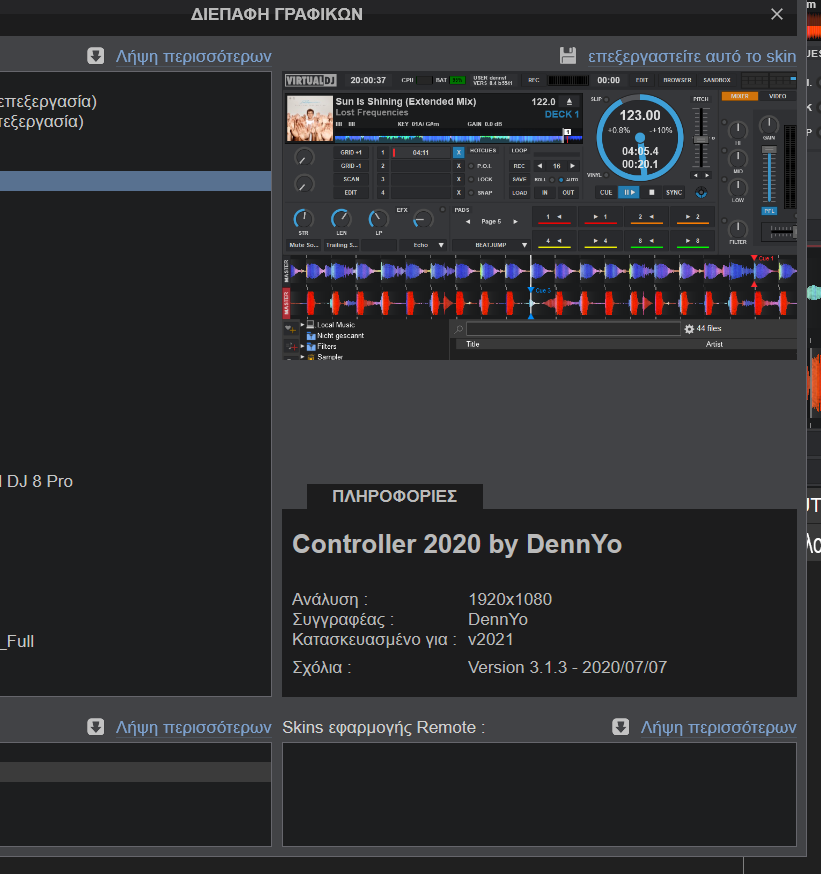This screenshot has height=874, width=821.
Task: Select the blue highlighted row in the skin list
Action: pos(135,181)
